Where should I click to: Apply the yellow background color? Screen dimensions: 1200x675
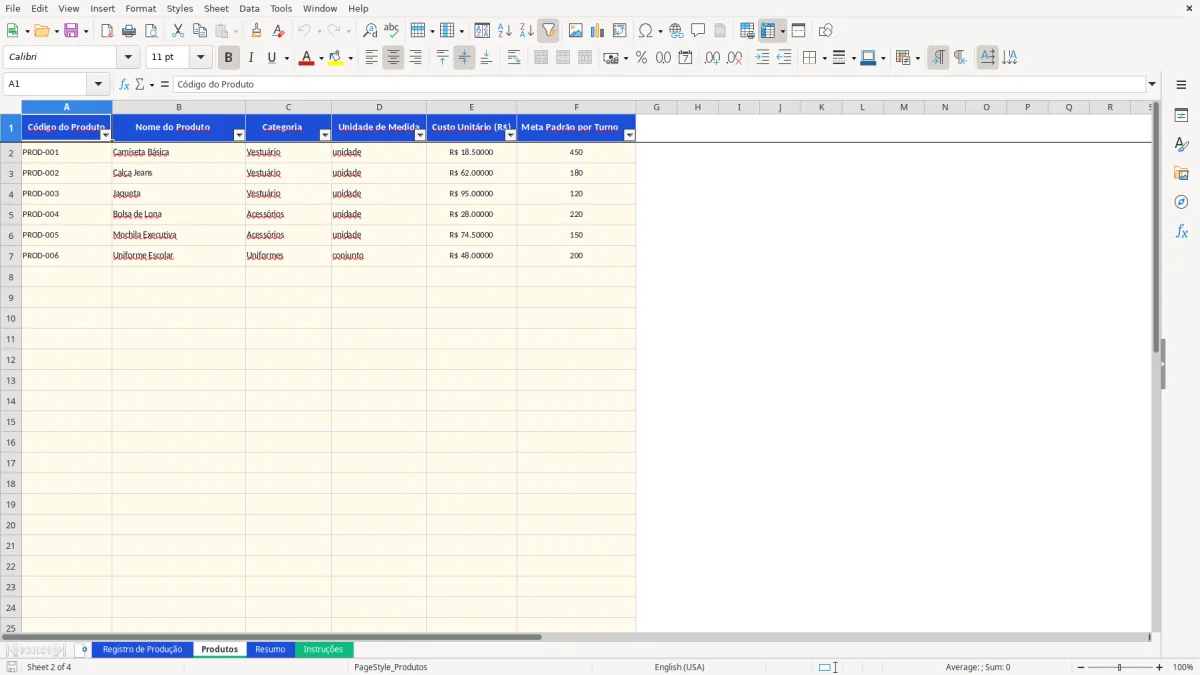pyautogui.click(x=336, y=58)
